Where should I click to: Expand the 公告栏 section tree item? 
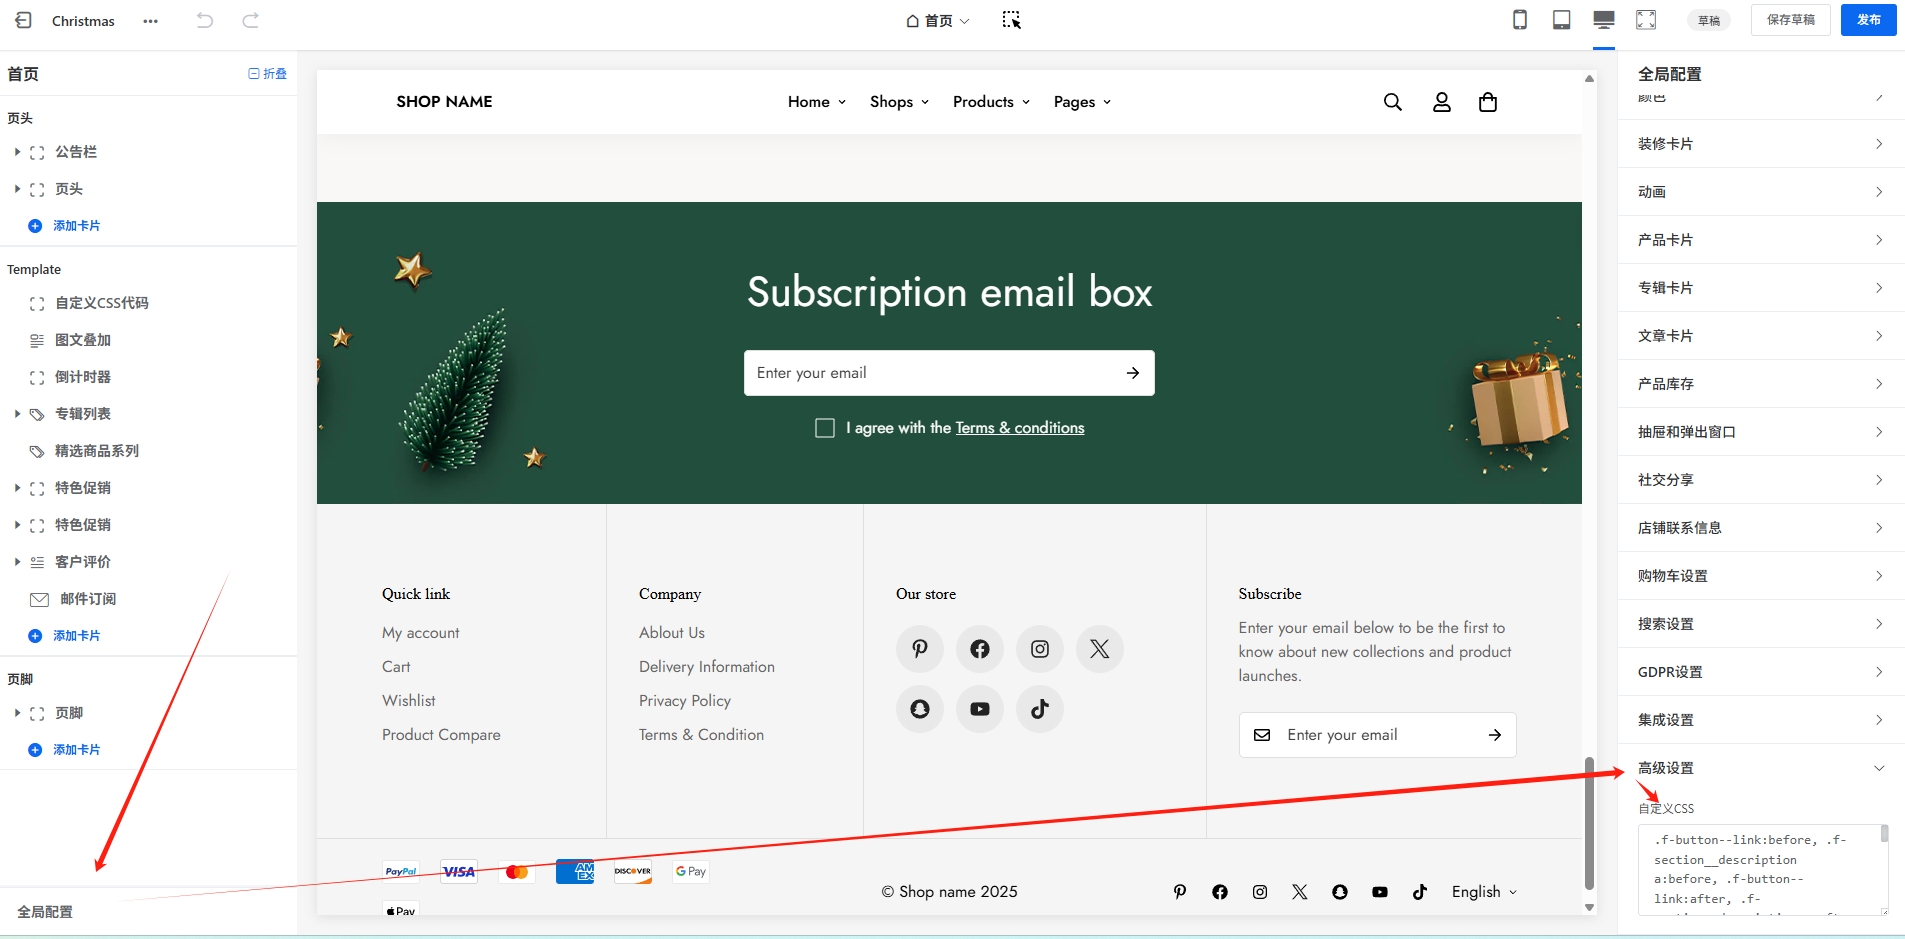(x=17, y=152)
